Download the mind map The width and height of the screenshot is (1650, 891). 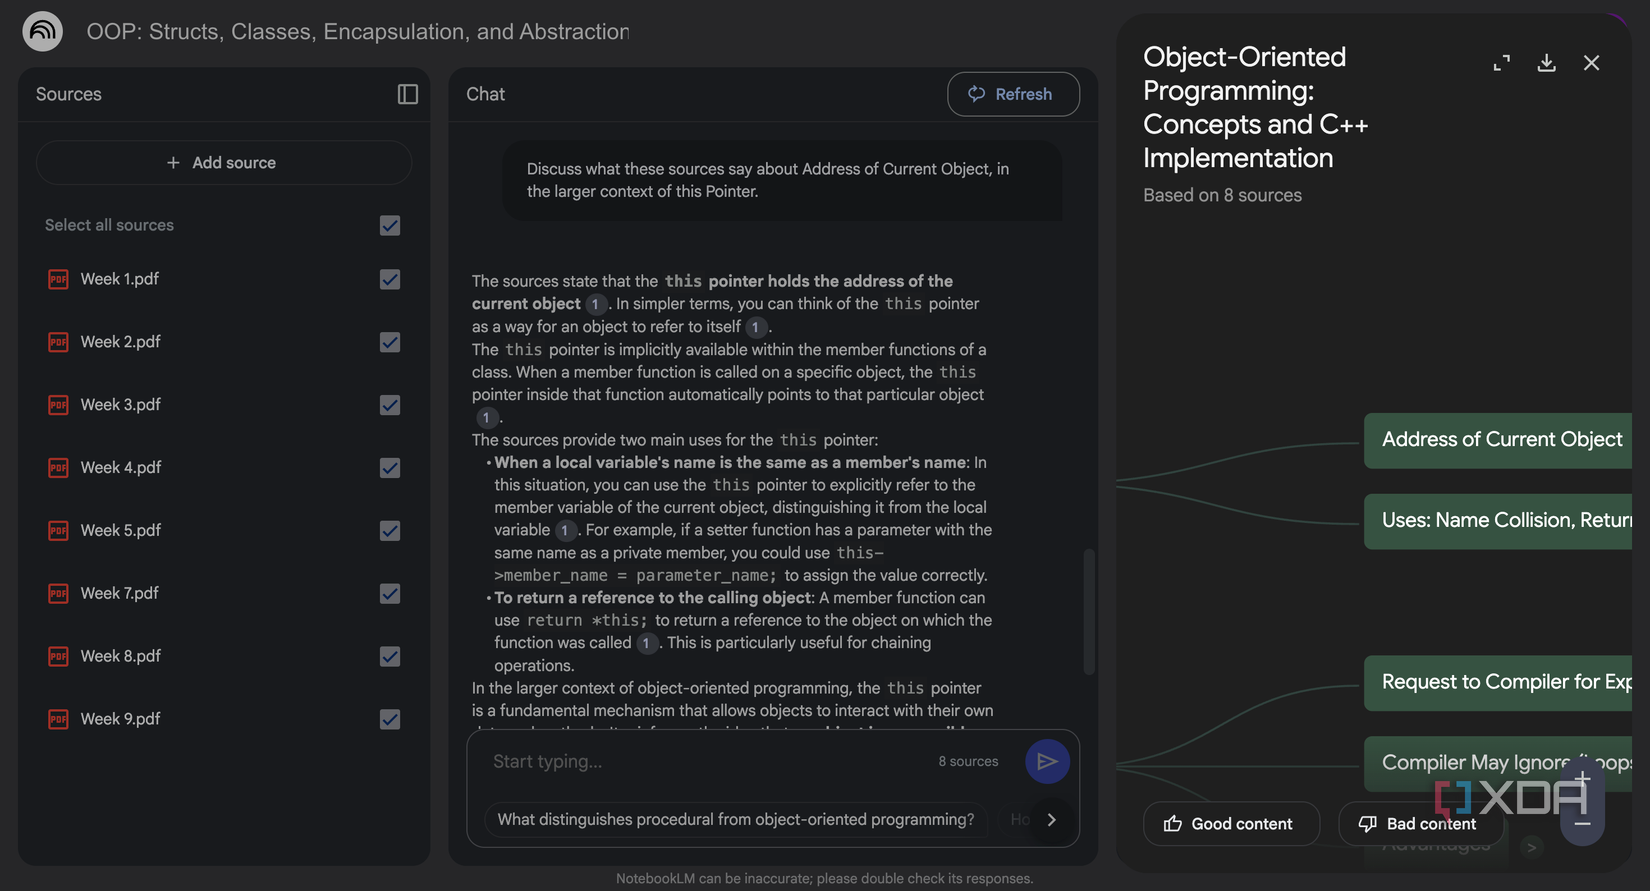1546,63
